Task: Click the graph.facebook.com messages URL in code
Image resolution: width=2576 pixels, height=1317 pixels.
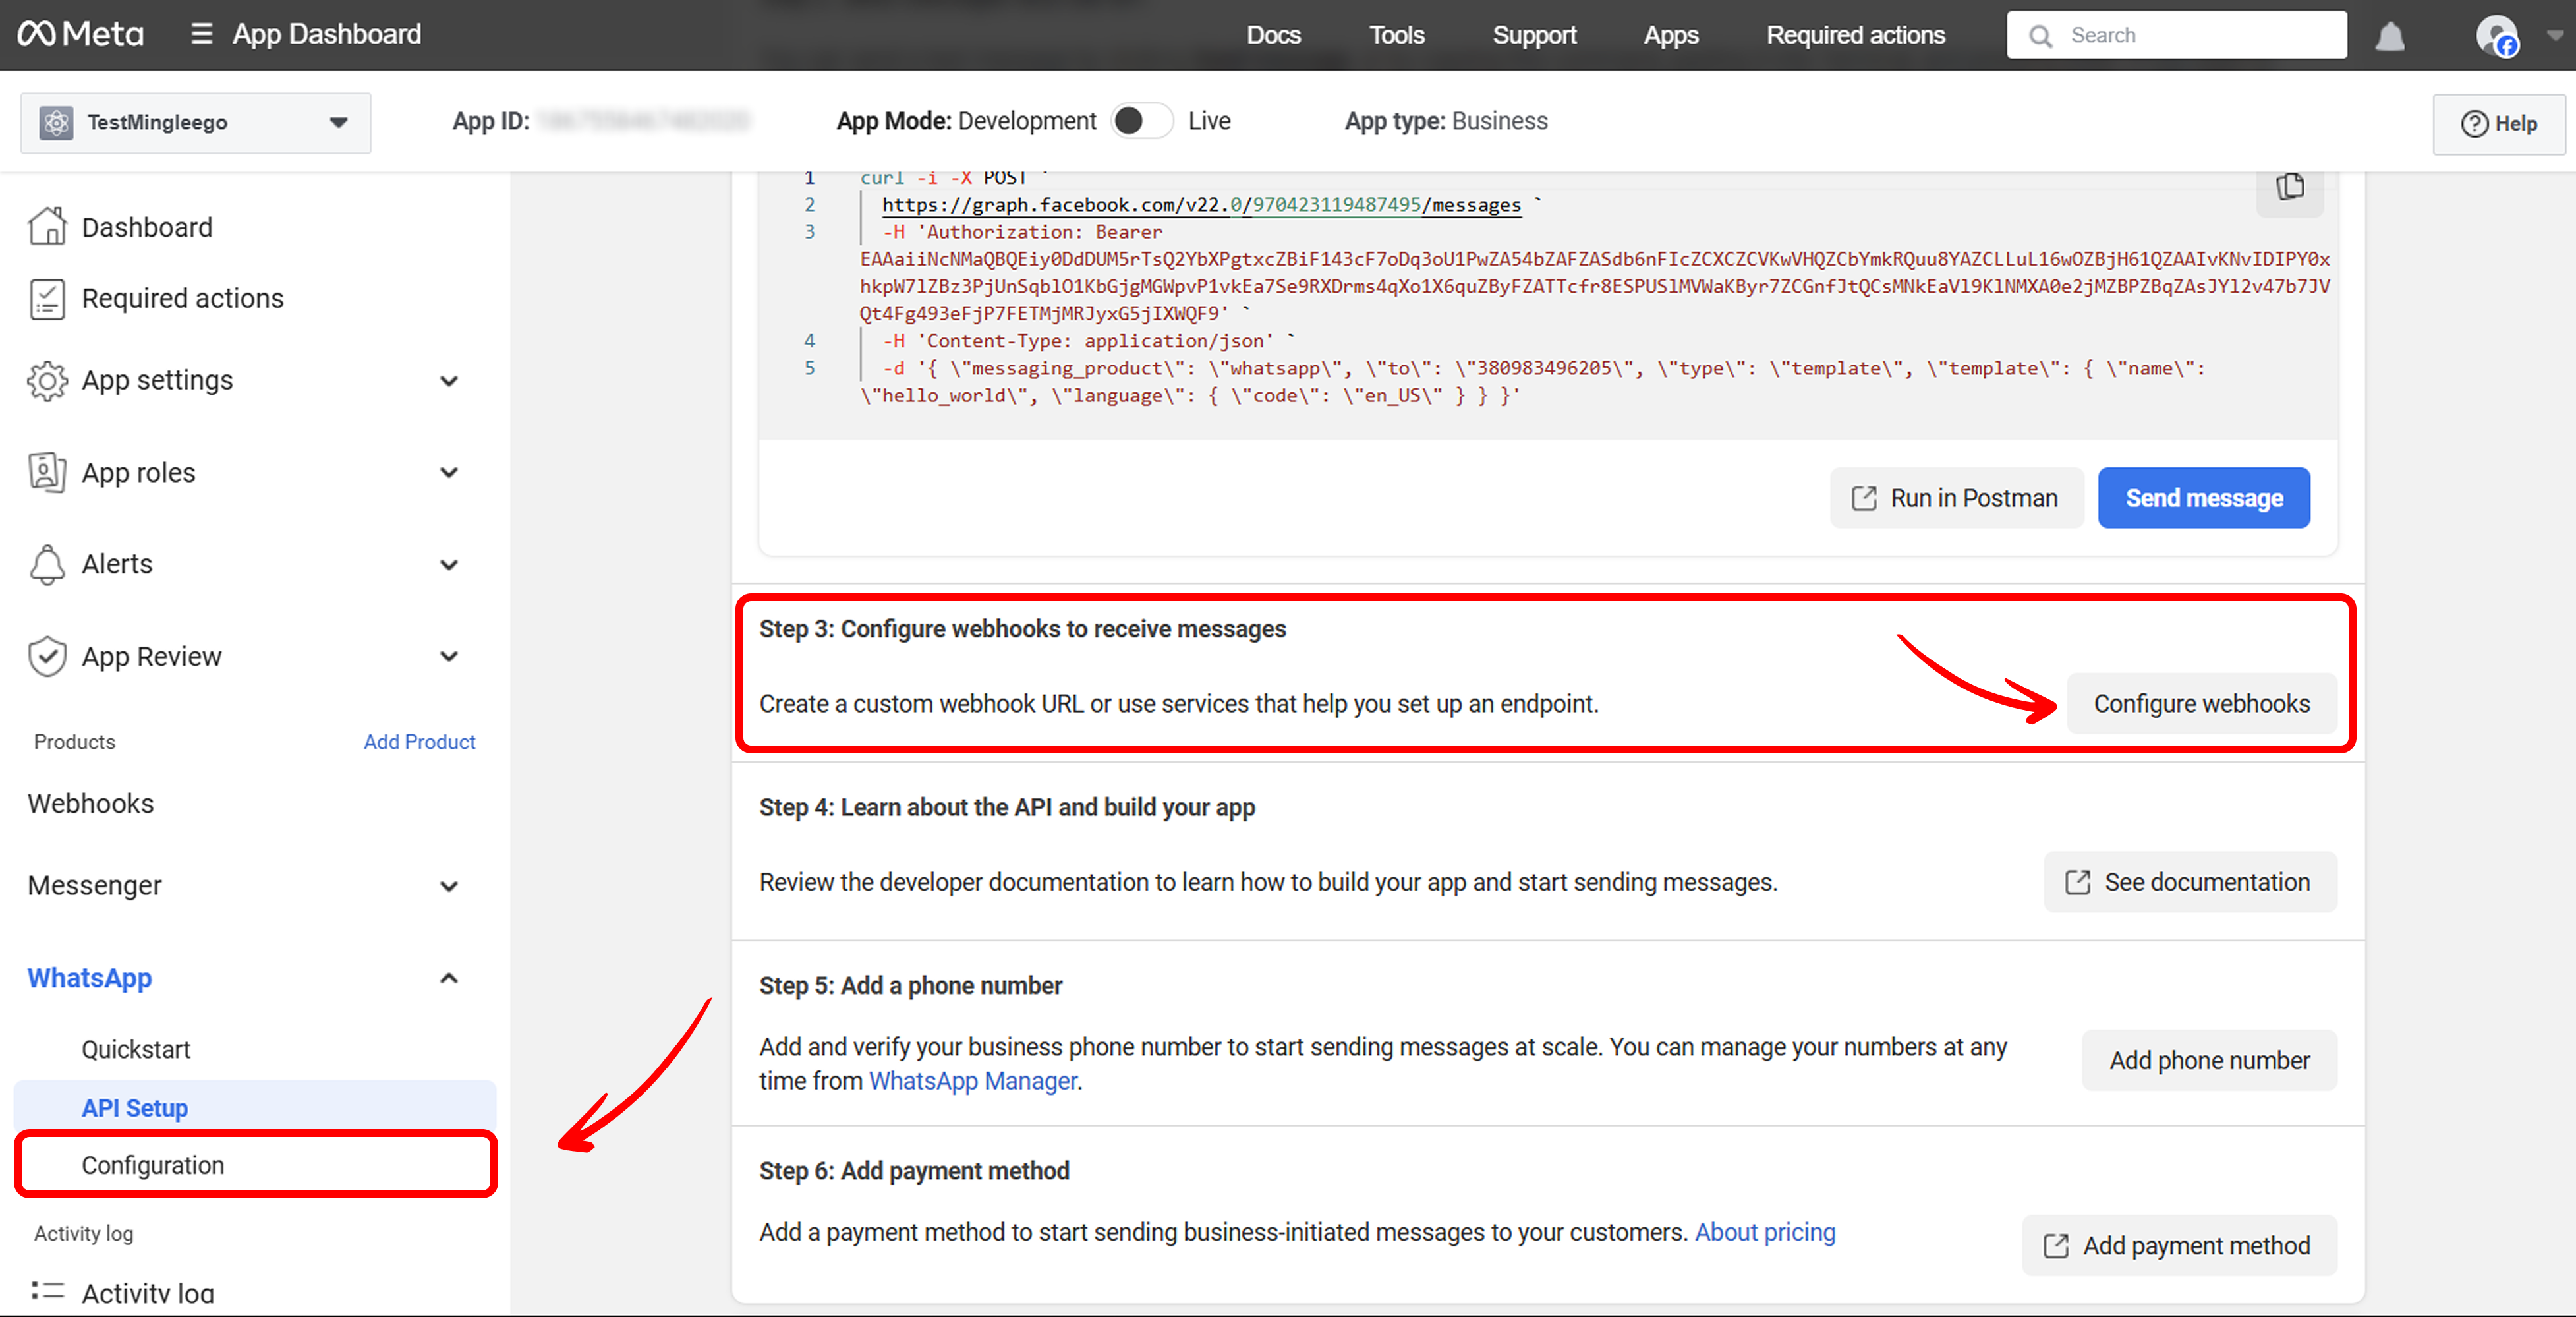Action: point(1201,205)
